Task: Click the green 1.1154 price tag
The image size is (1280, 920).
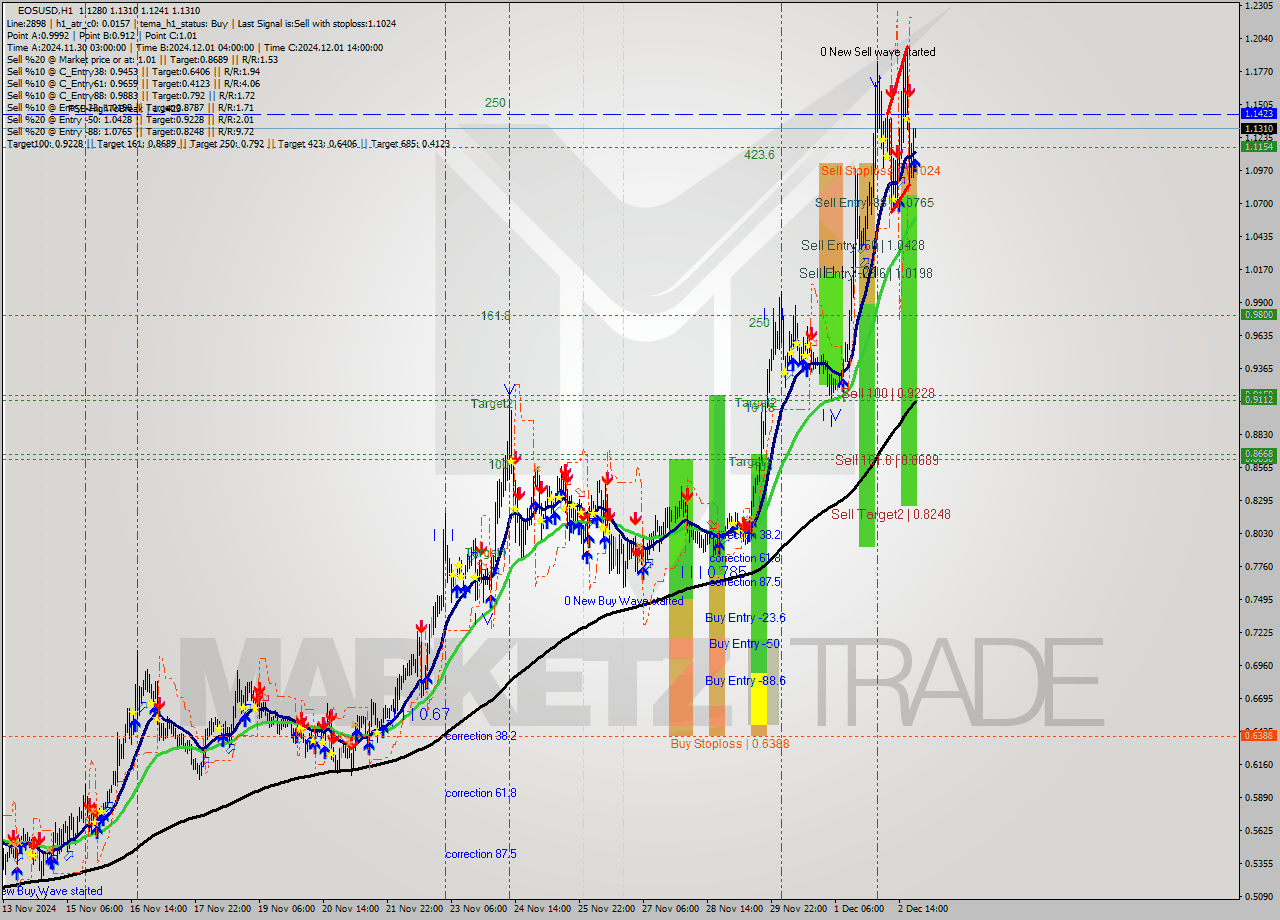Action: pyautogui.click(x=1258, y=147)
